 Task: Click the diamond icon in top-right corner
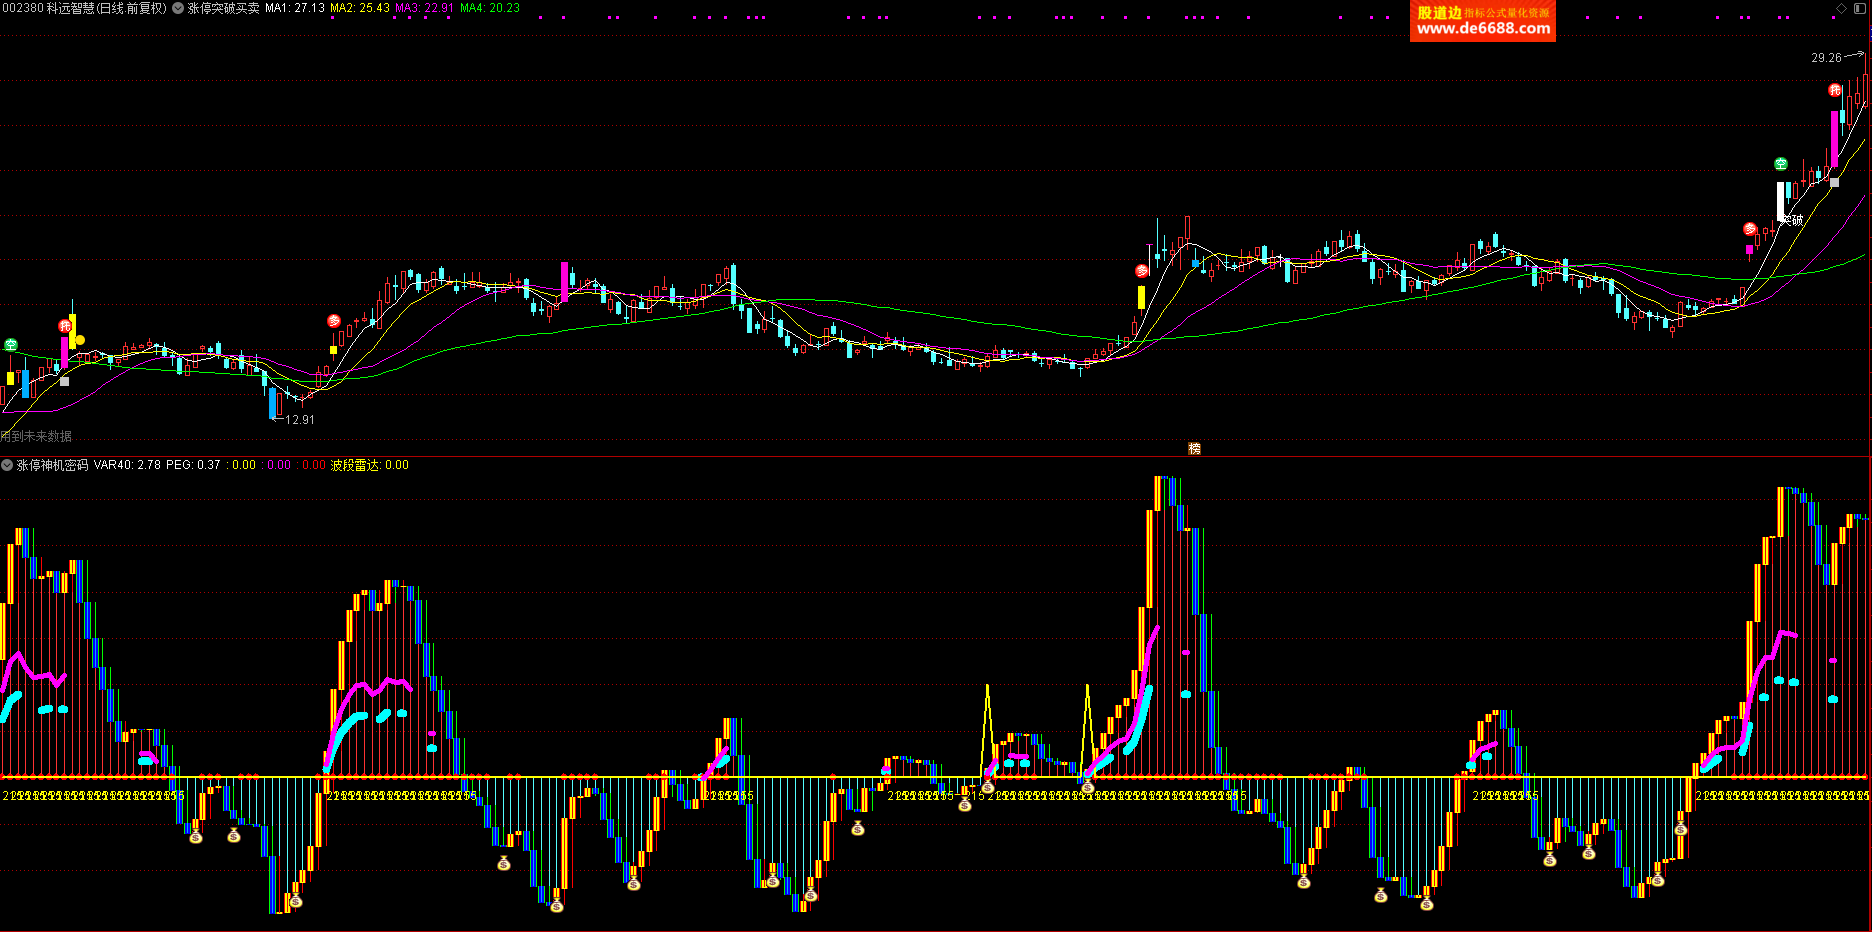[1841, 8]
